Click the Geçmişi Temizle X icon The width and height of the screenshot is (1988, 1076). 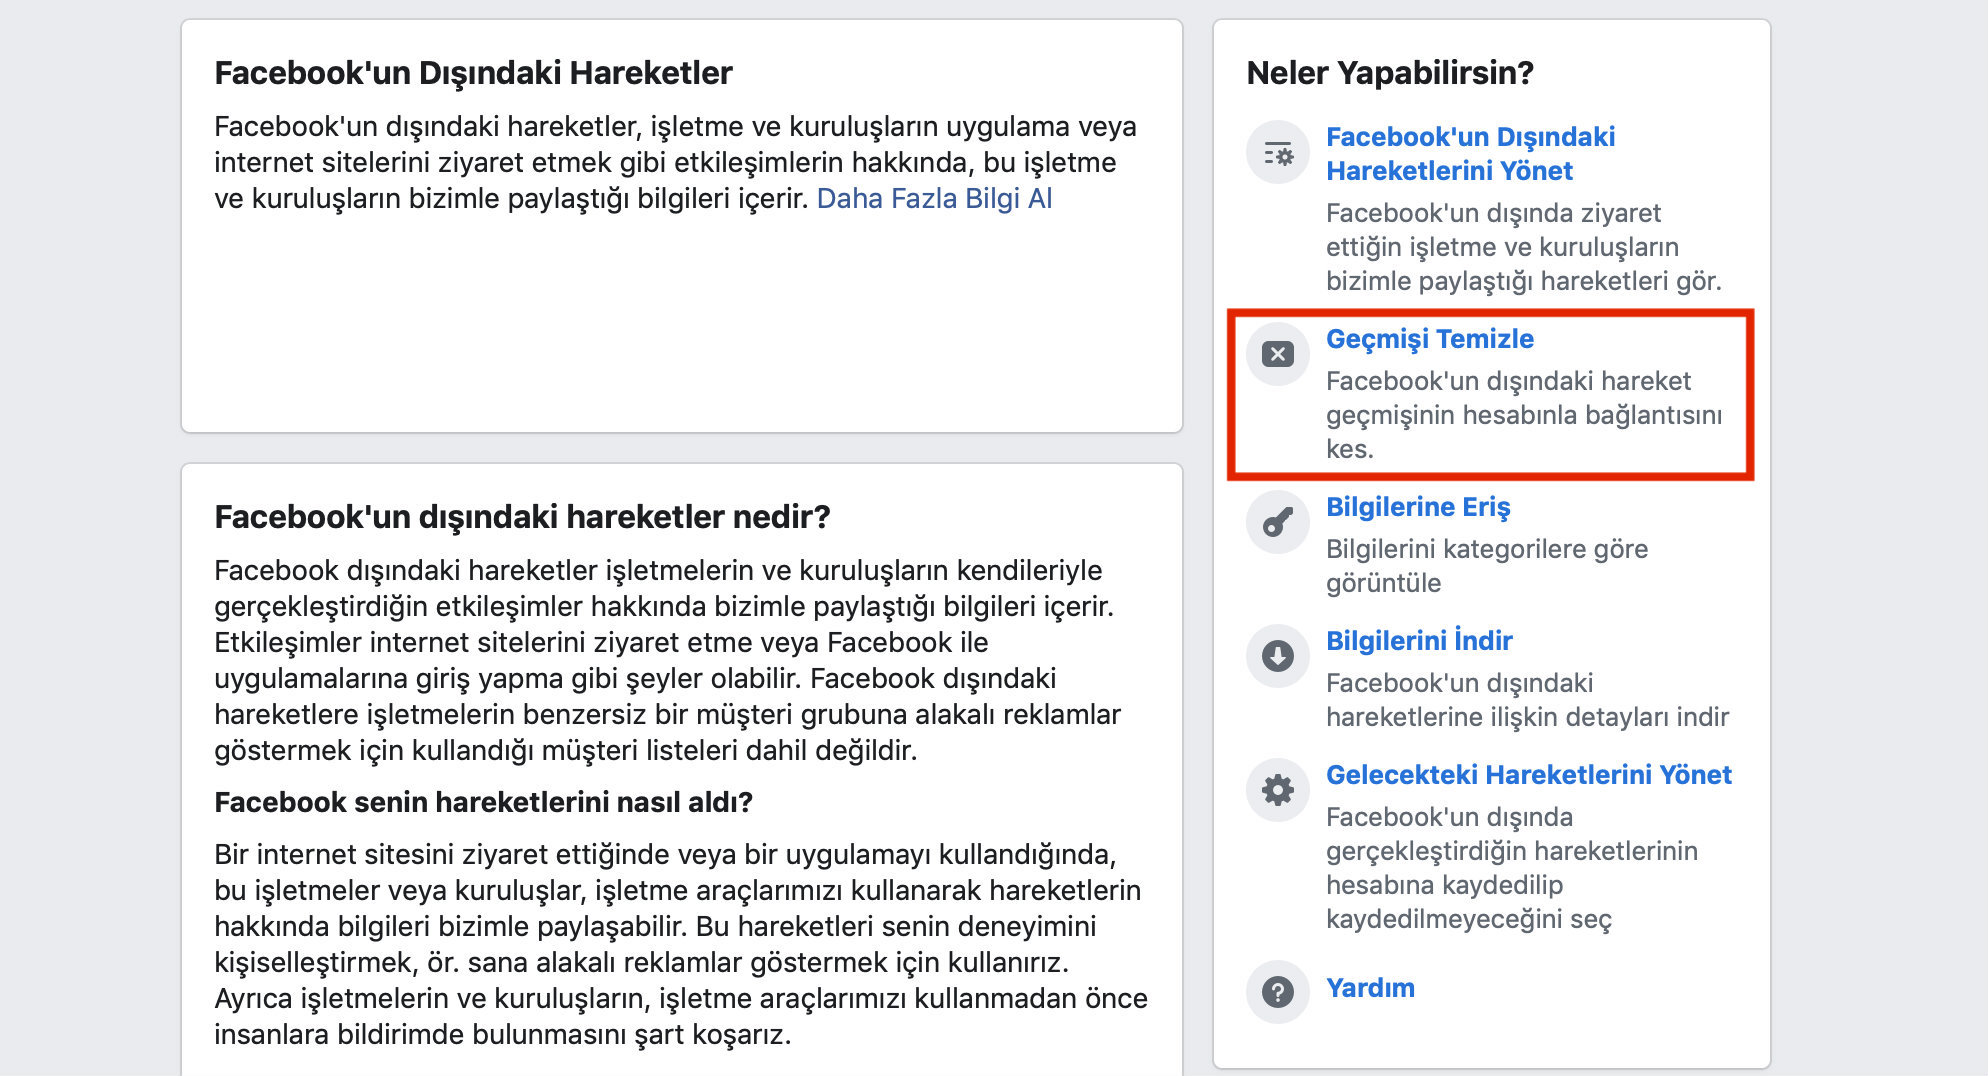coord(1278,354)
